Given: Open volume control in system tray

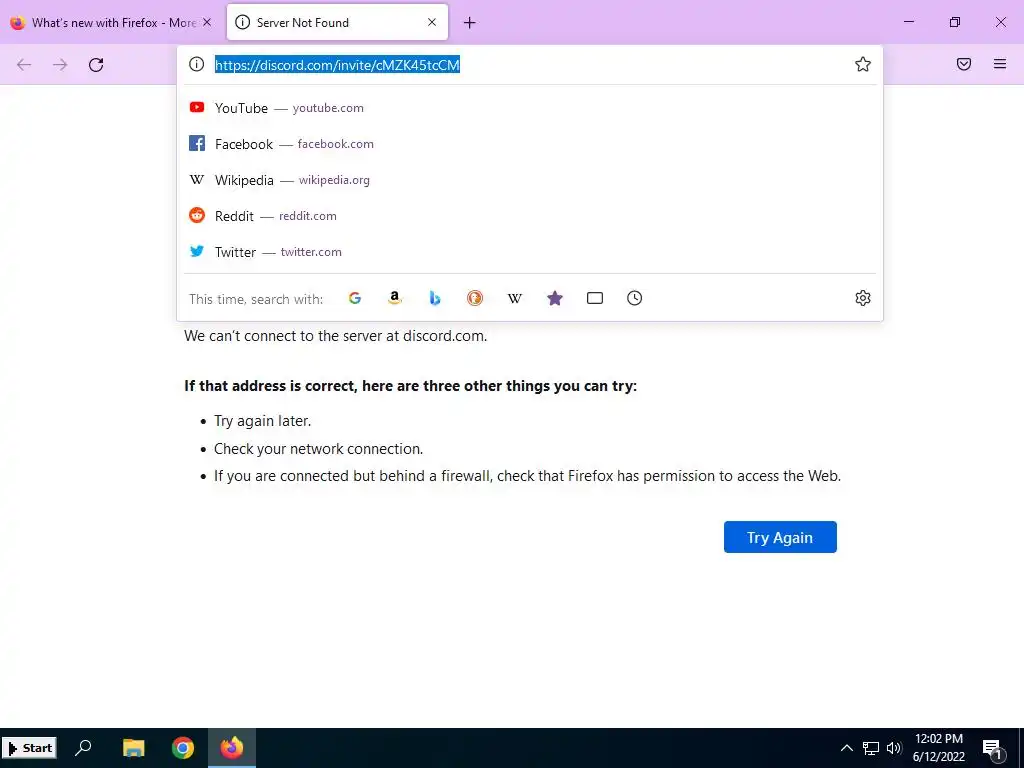Looking at the screenshot, I should [894, 748].
